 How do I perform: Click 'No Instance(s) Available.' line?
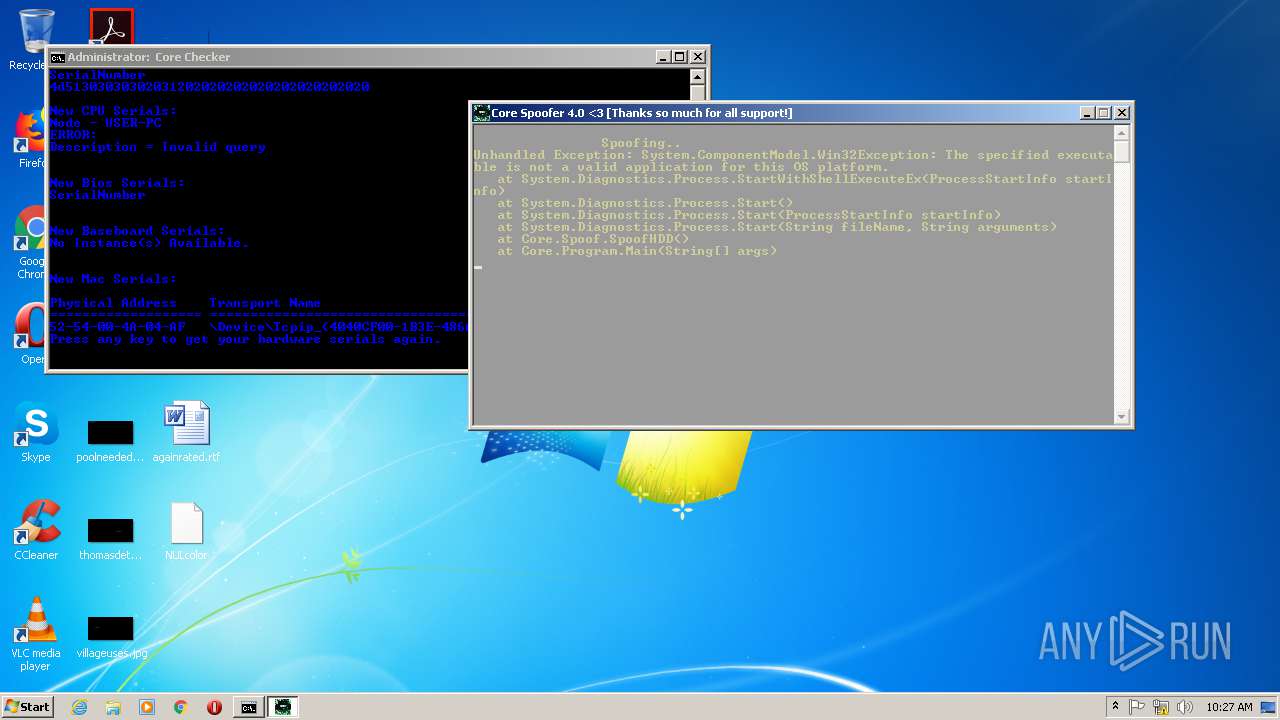point(149,243)
